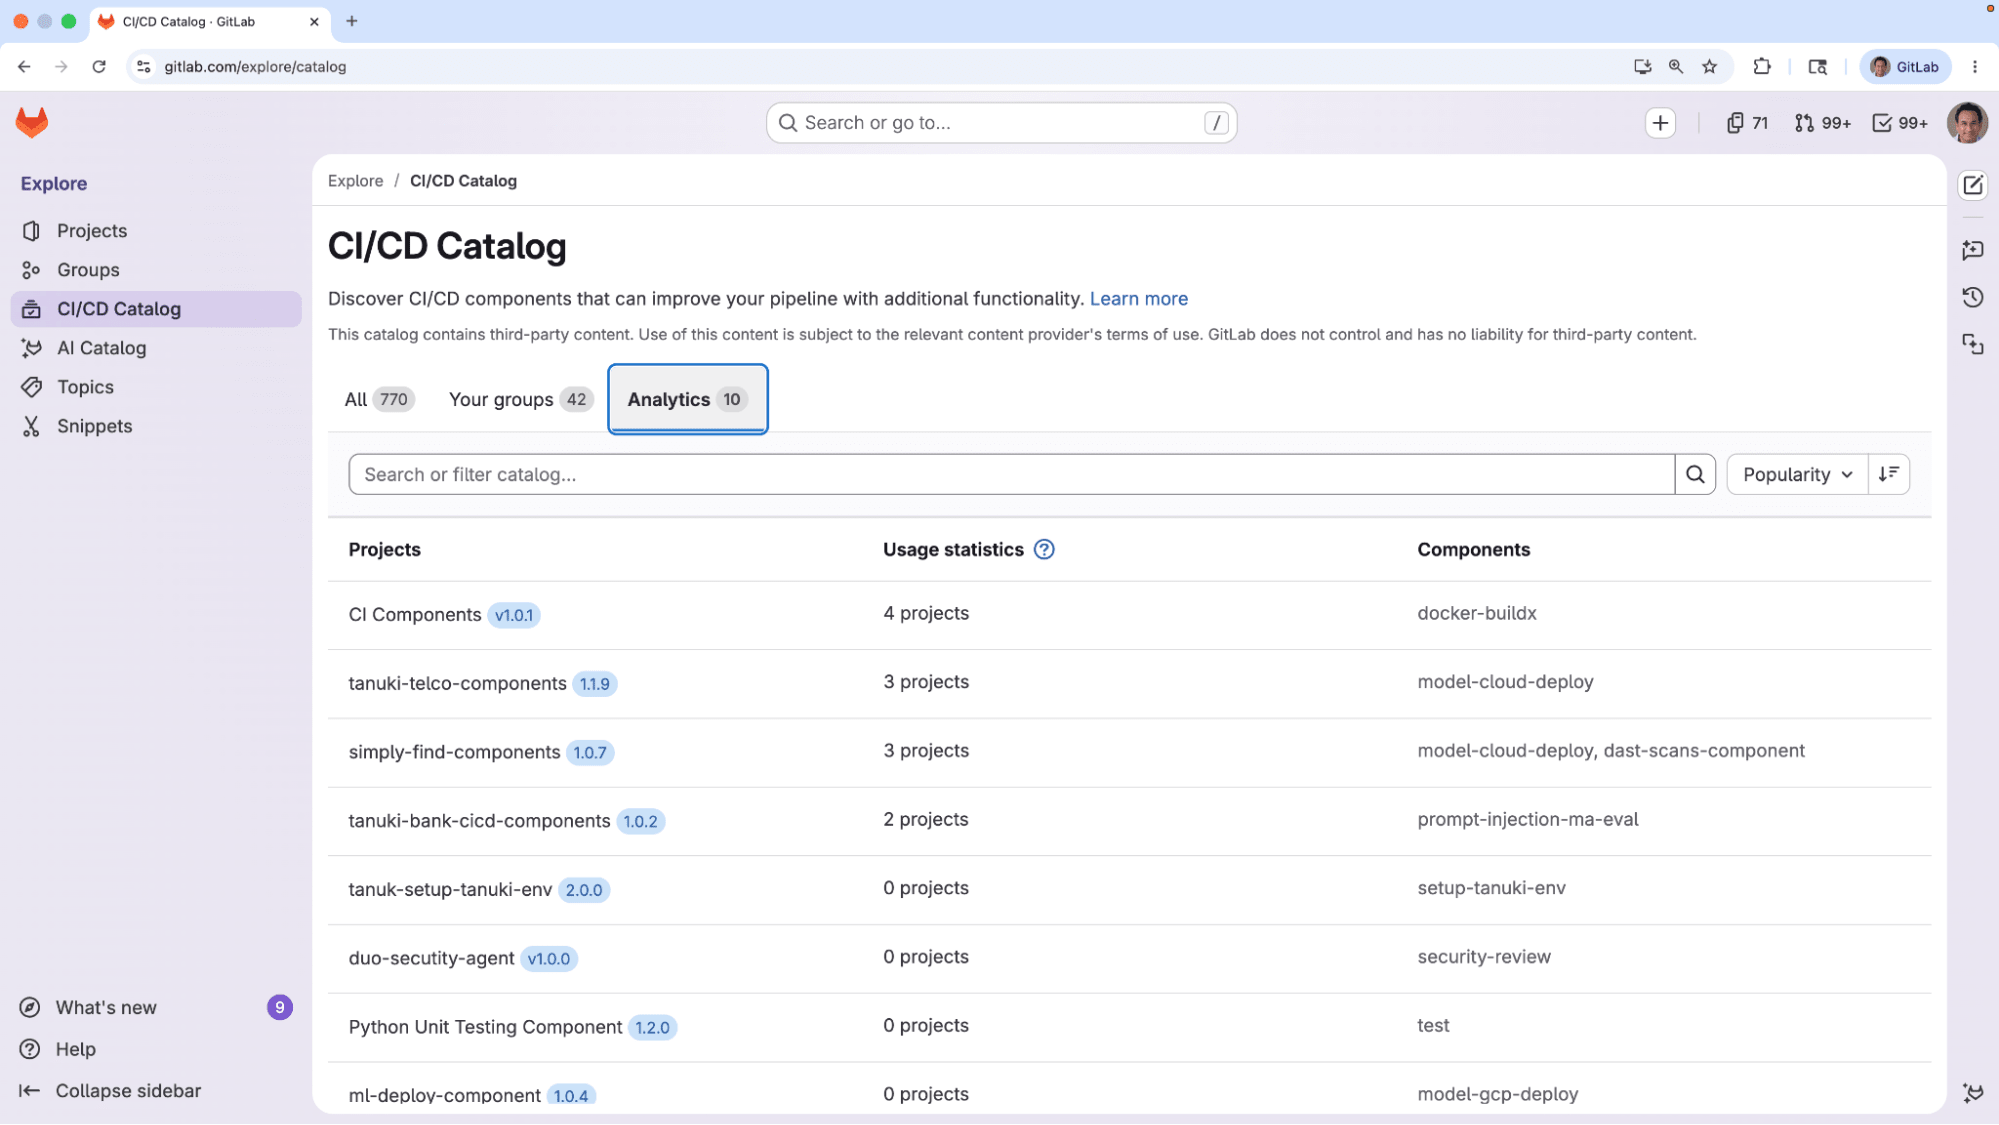Click the v1.0.1 version badge

tap(514, 615)
